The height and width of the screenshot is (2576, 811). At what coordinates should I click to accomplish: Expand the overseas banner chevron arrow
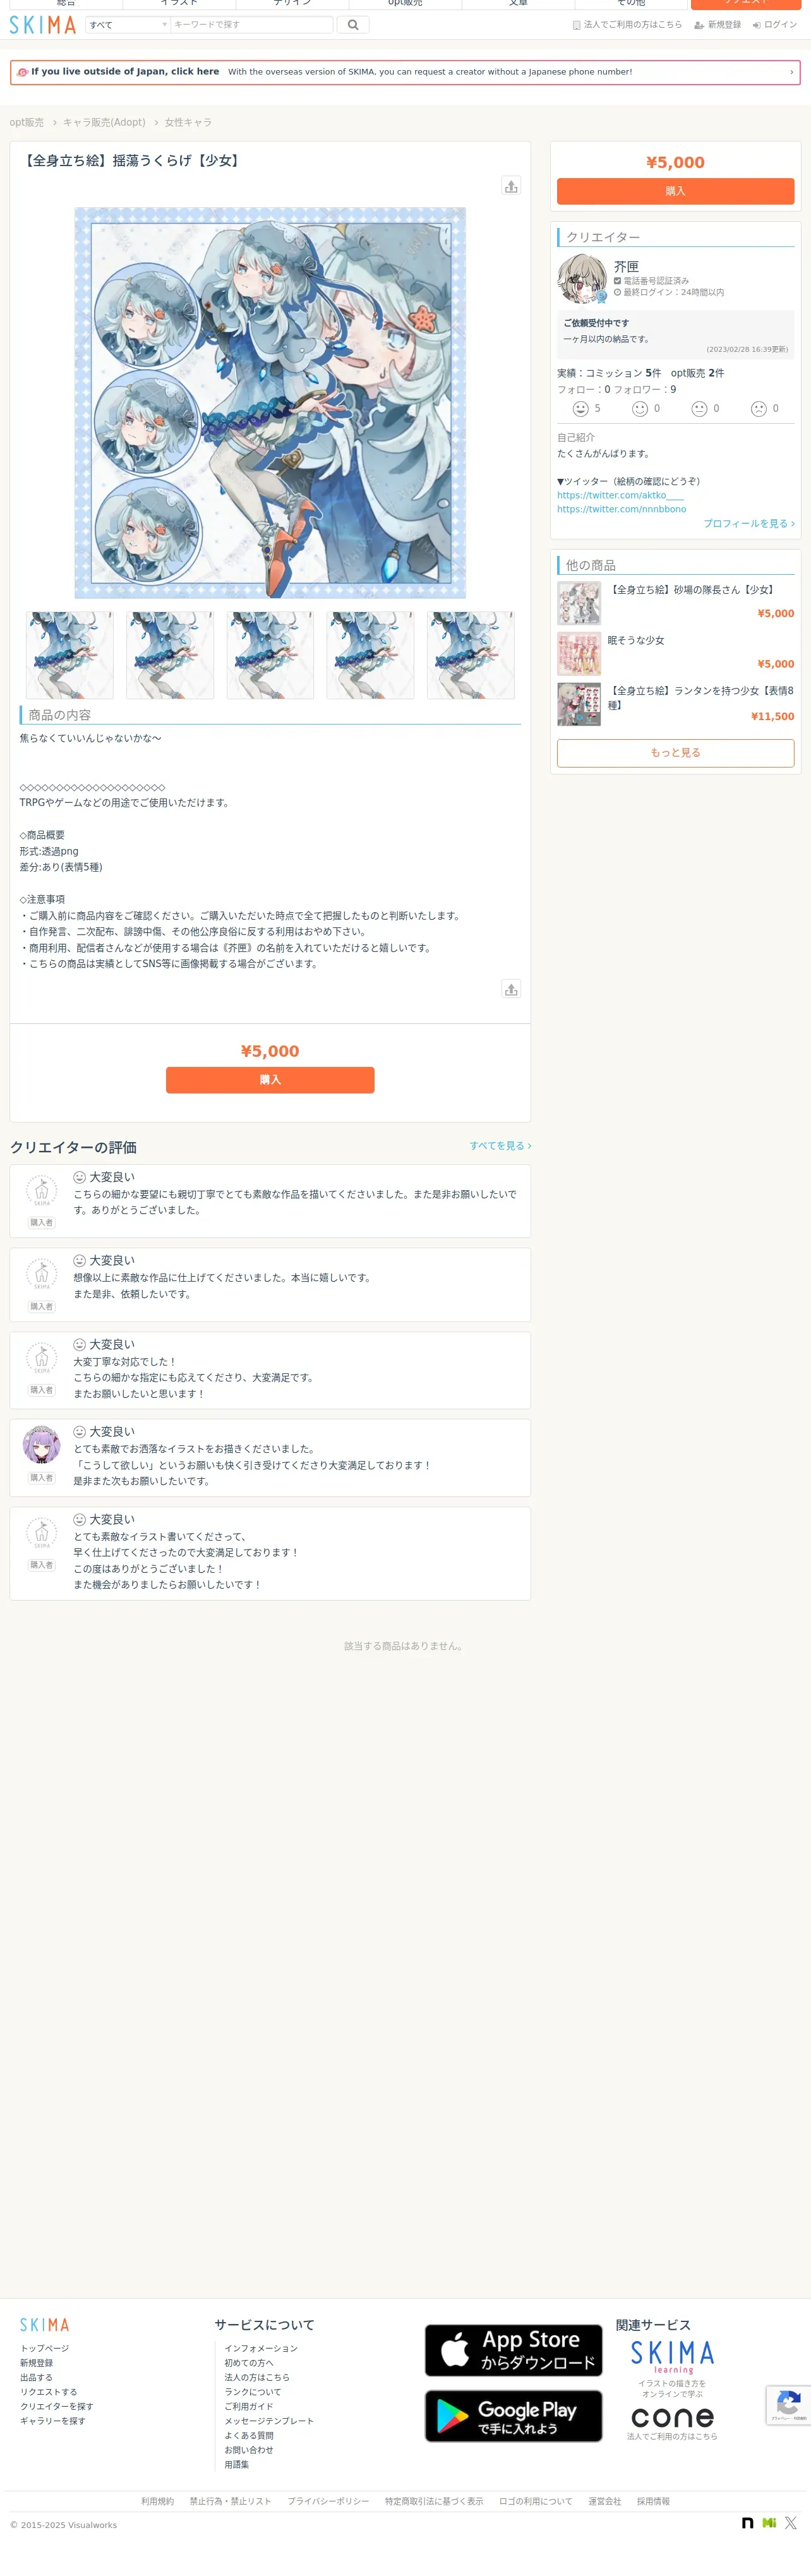791,72
